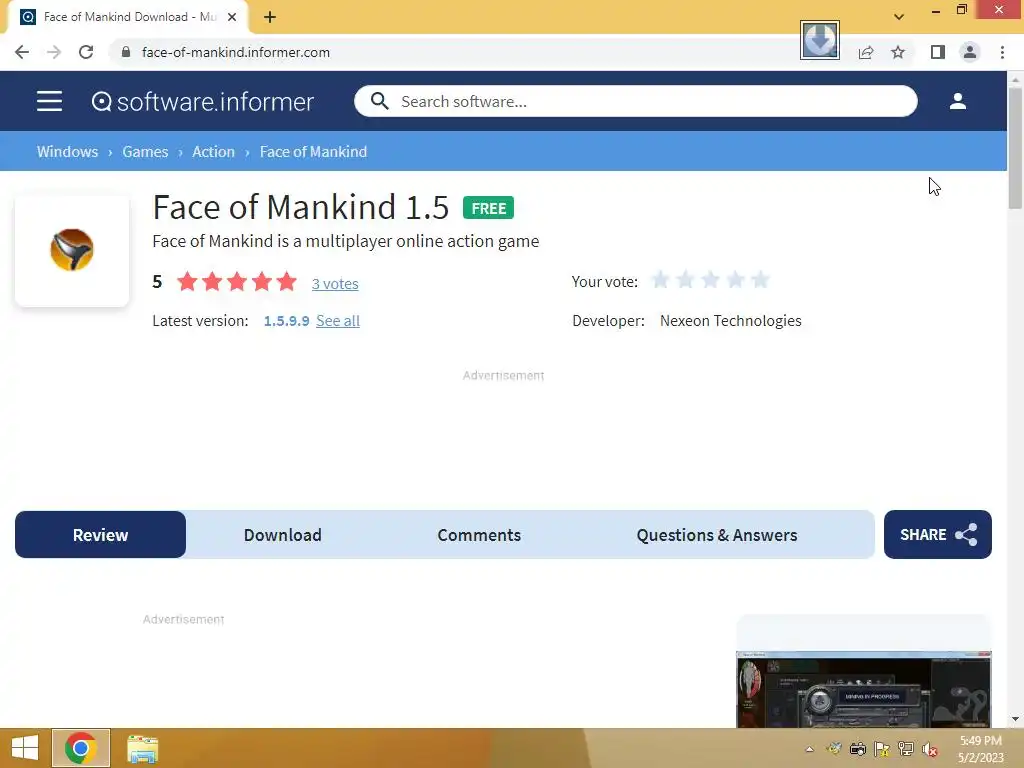Toggle the browser side panel

point(938,52)
